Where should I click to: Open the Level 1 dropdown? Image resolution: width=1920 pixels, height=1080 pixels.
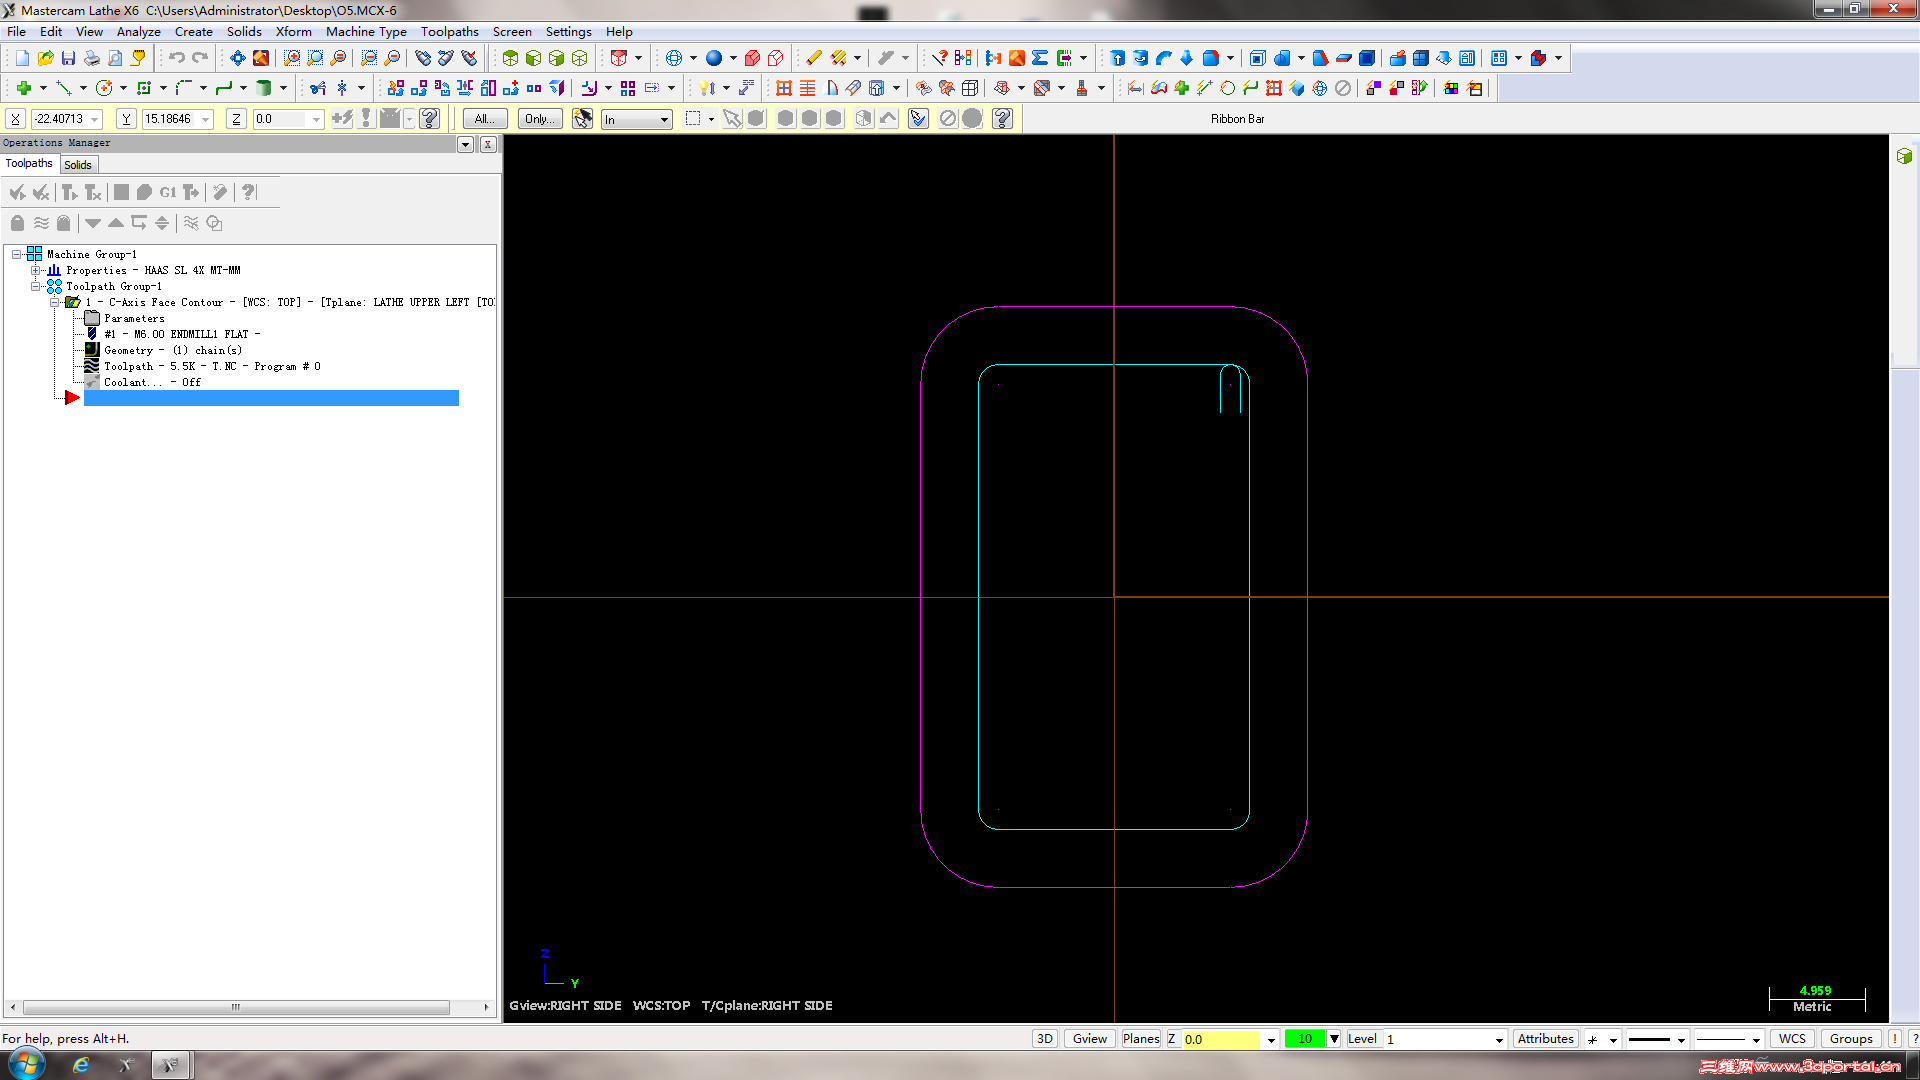pos(1498,1040)
